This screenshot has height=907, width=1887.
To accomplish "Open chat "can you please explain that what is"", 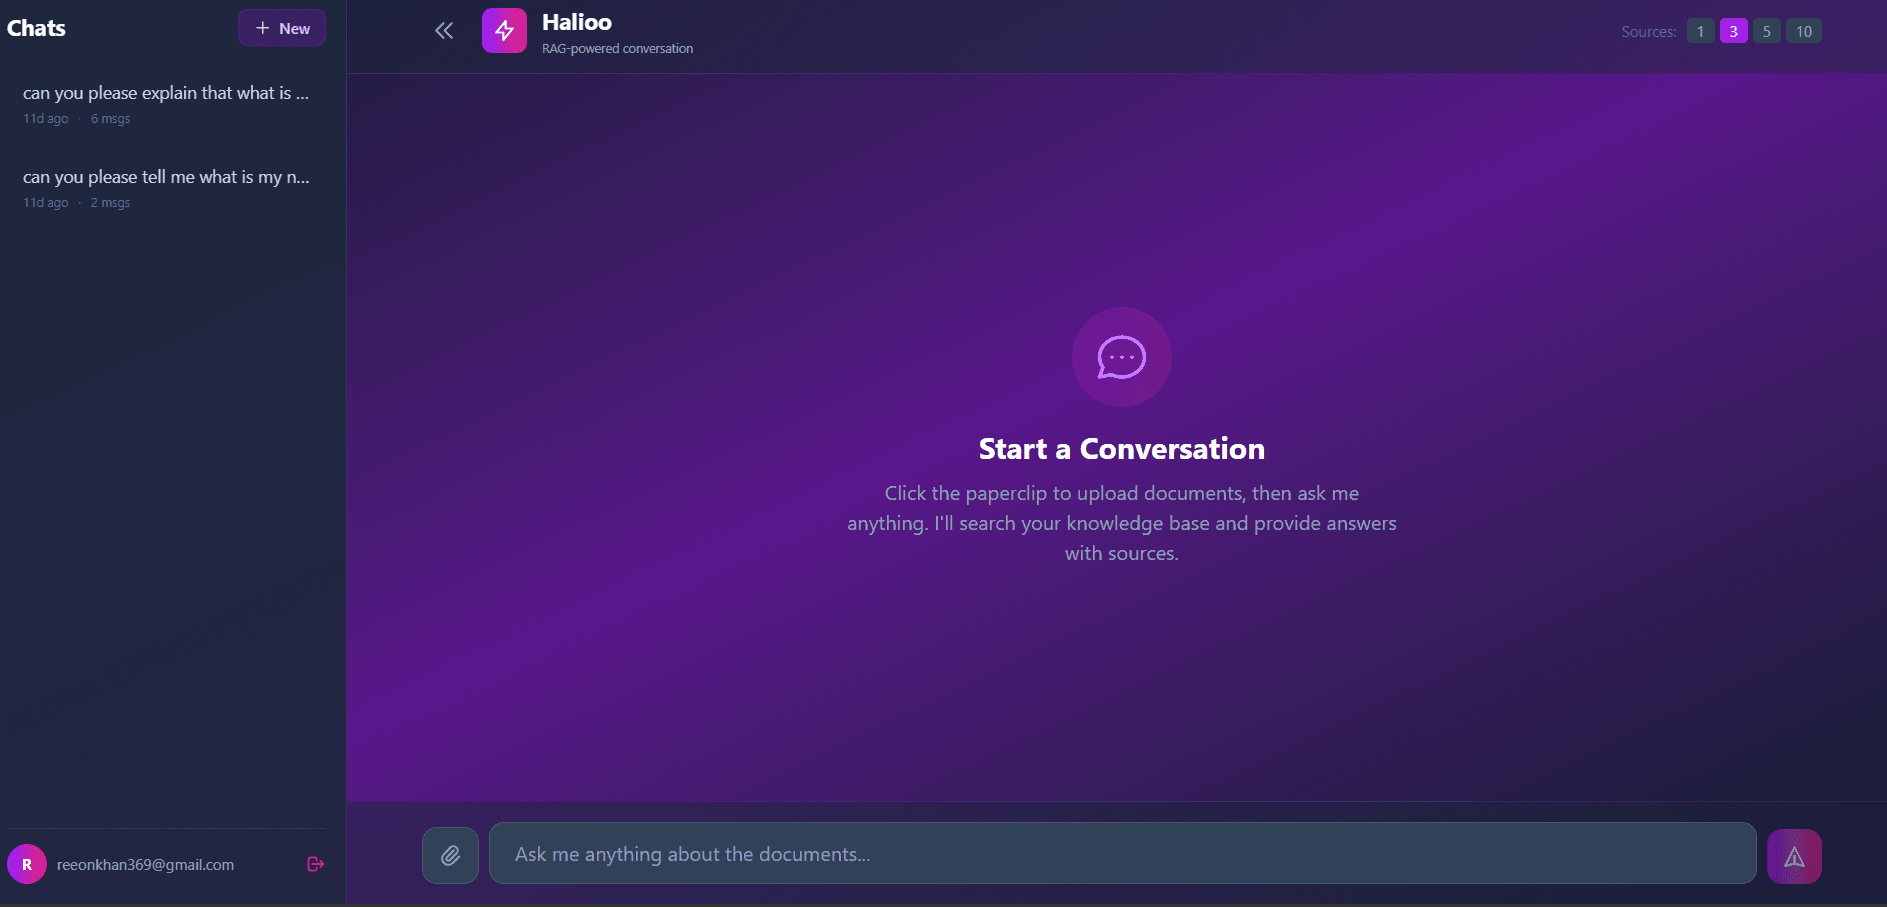I will [166, 104].
